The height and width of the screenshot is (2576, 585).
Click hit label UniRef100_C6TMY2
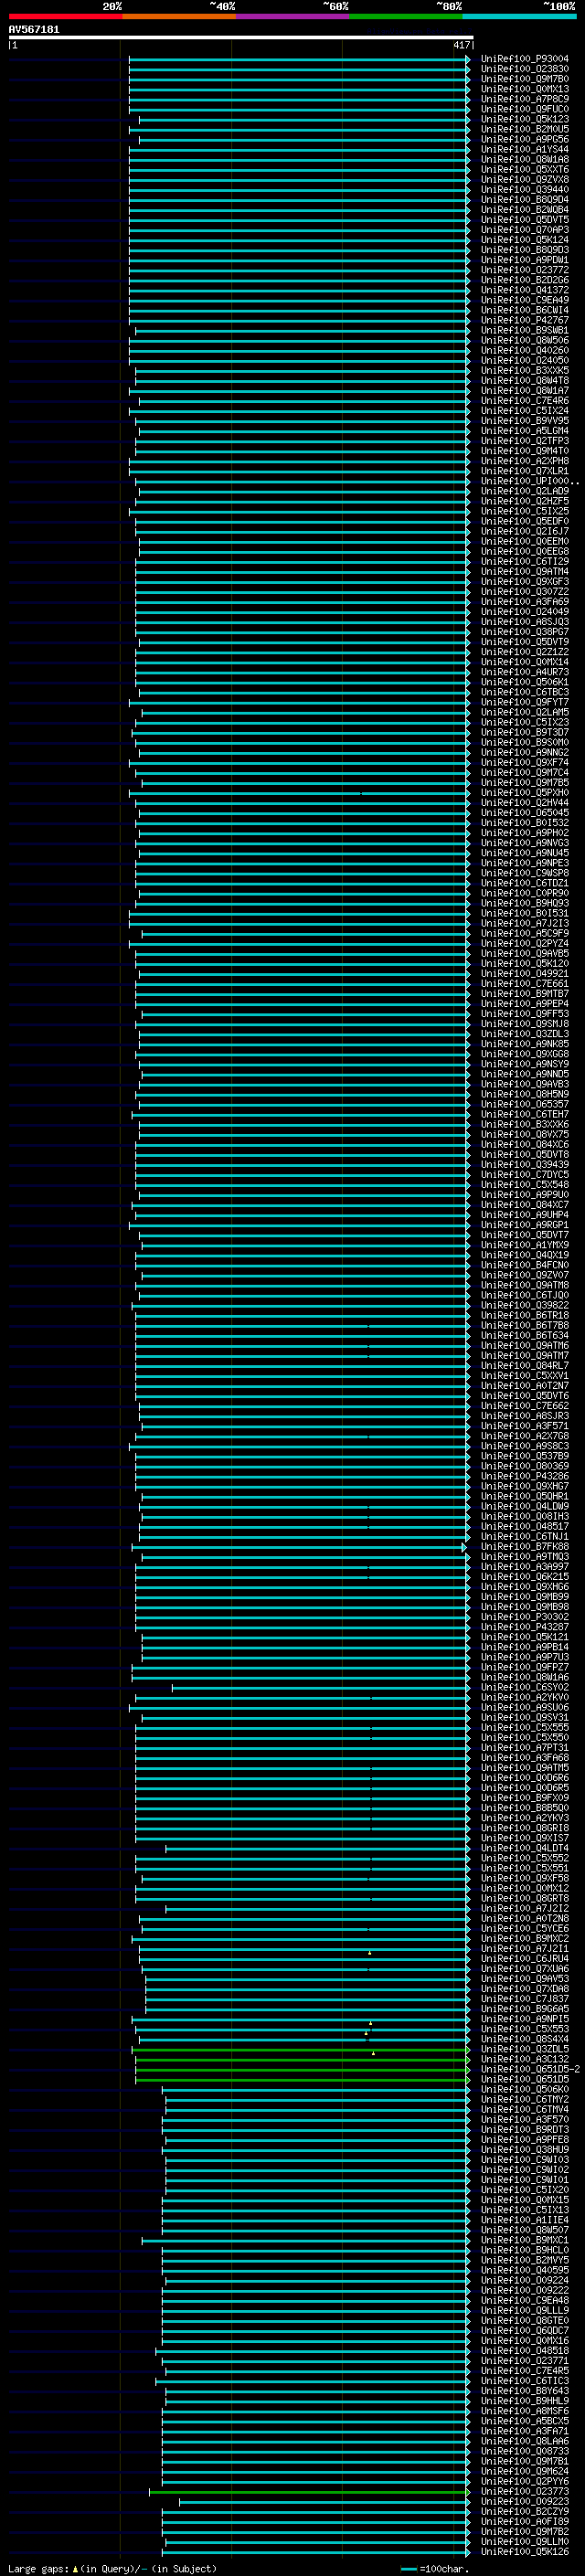(x=524, y=2099)
